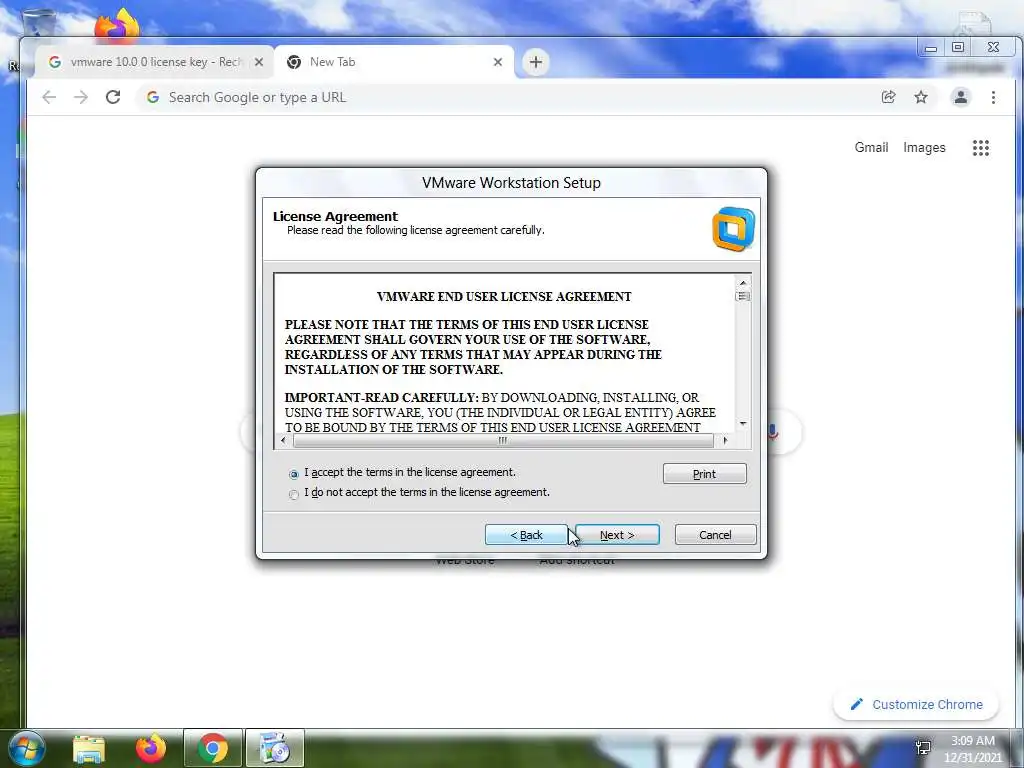
Task: Reload the page in Chrome
Action: 113,97
